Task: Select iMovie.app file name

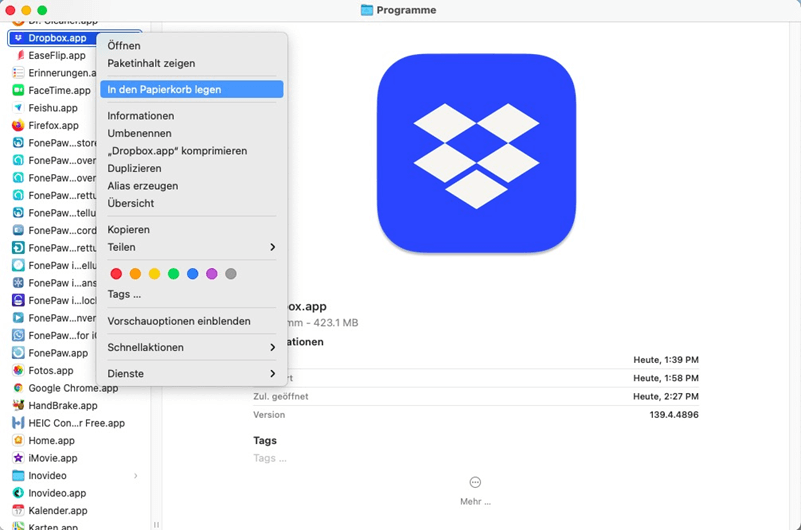Action: 53,458
